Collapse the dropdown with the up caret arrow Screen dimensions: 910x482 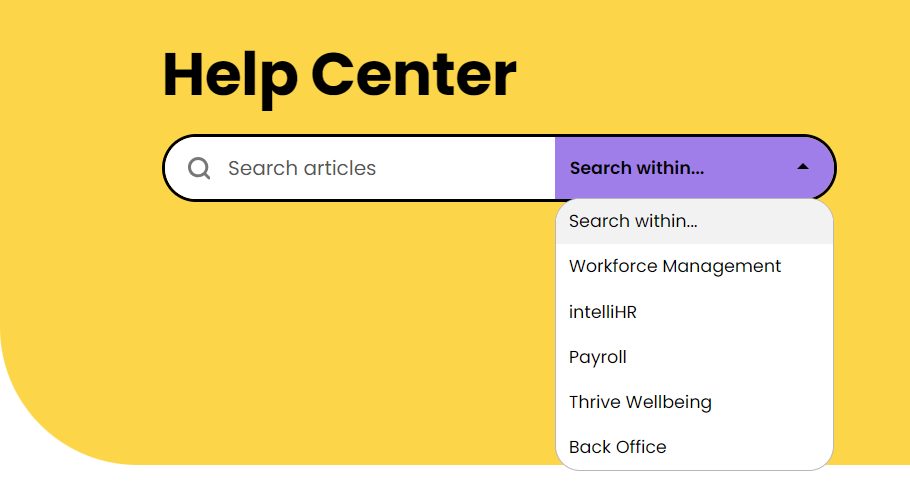pos(803,167)
